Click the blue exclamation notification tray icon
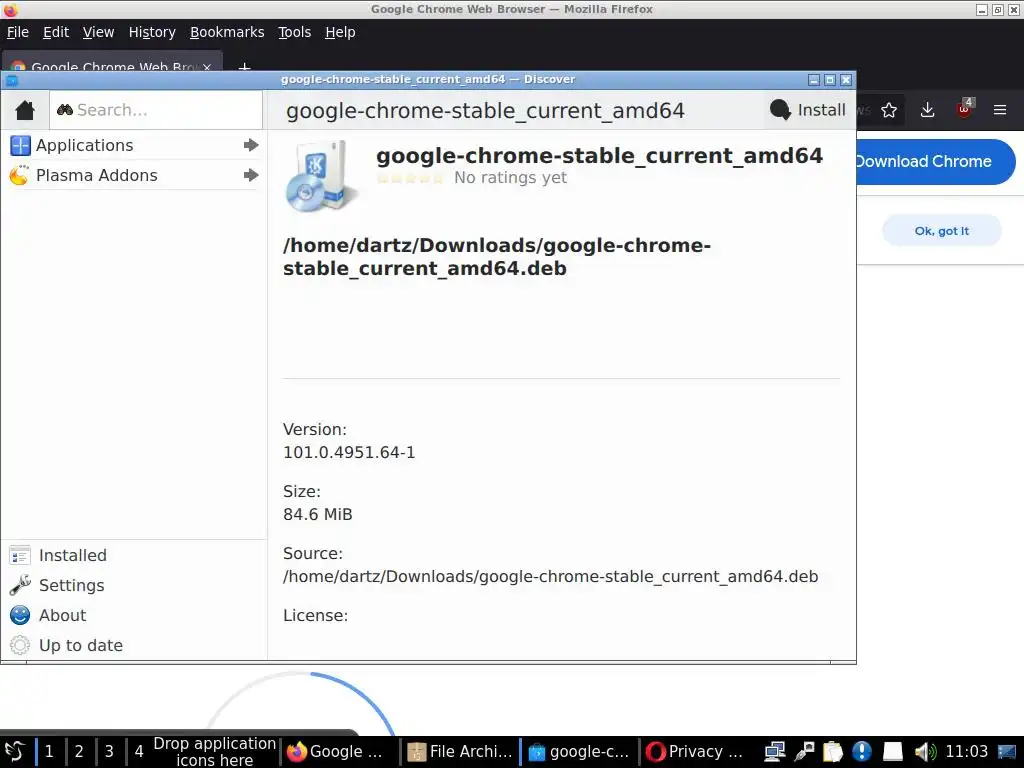This screenshot has height=768, width=1024. tap(862, 752)
